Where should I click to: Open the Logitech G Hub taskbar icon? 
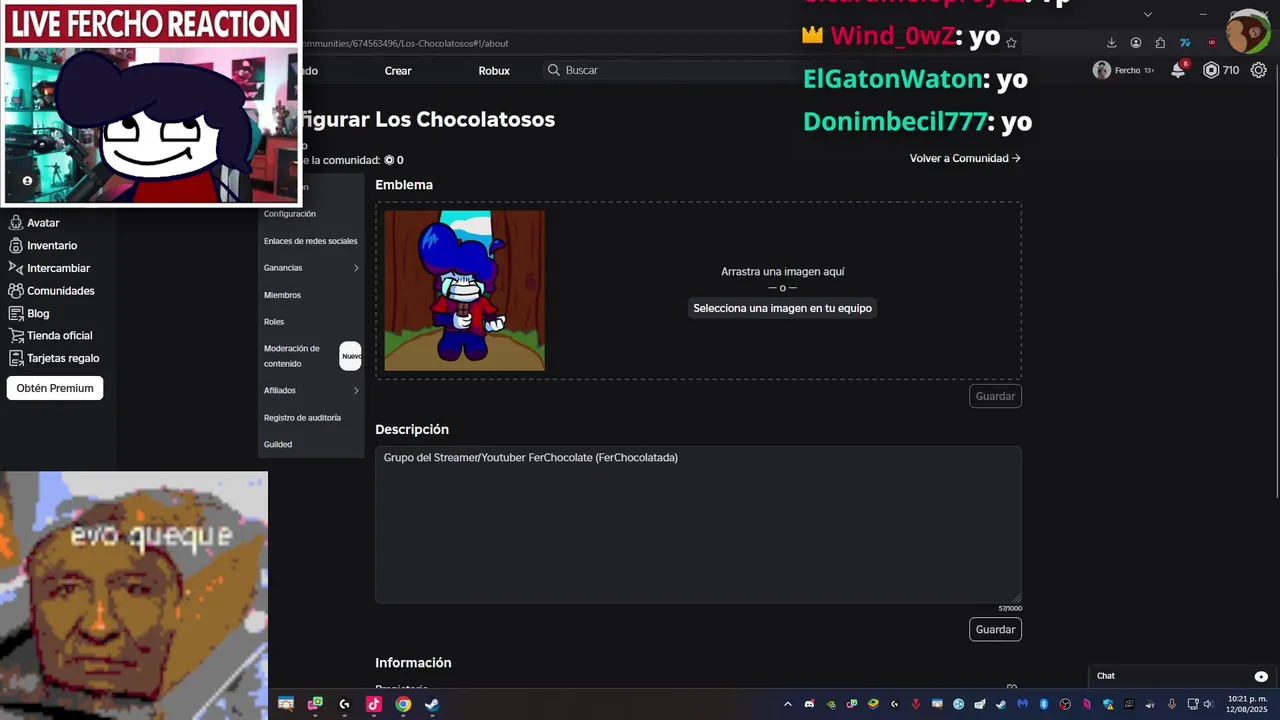pos(344,704)
